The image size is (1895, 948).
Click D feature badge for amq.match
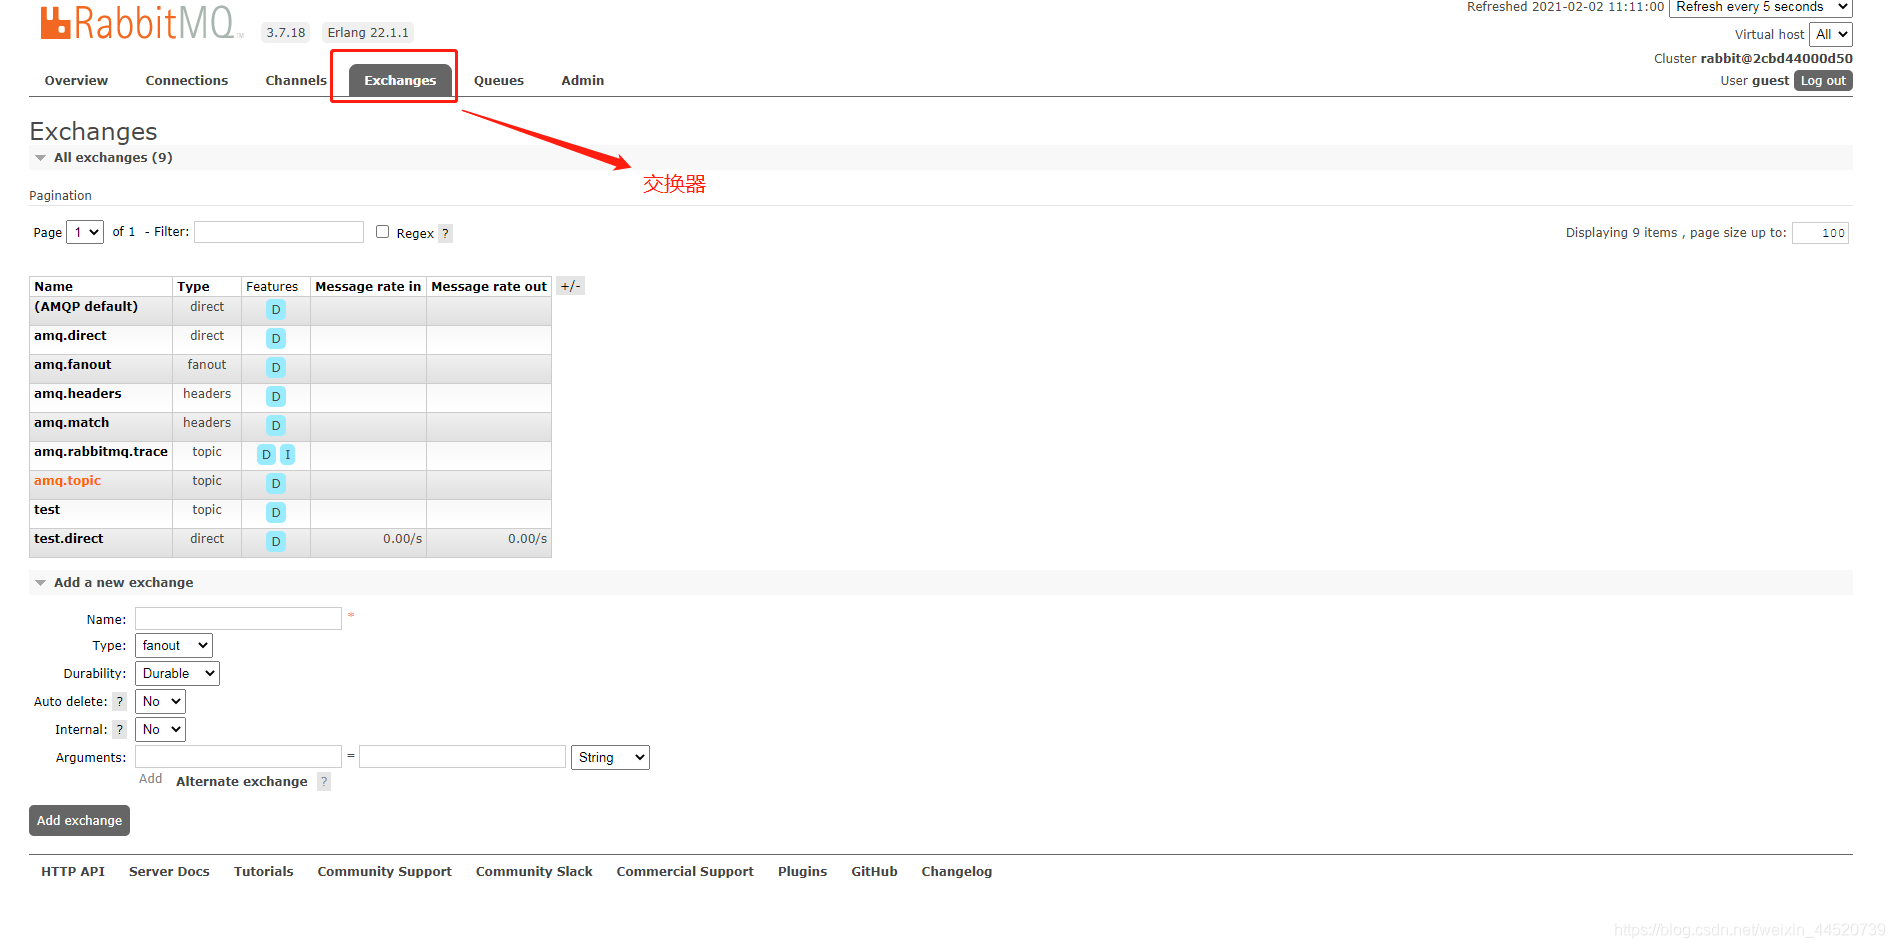(x=276, y=425)
